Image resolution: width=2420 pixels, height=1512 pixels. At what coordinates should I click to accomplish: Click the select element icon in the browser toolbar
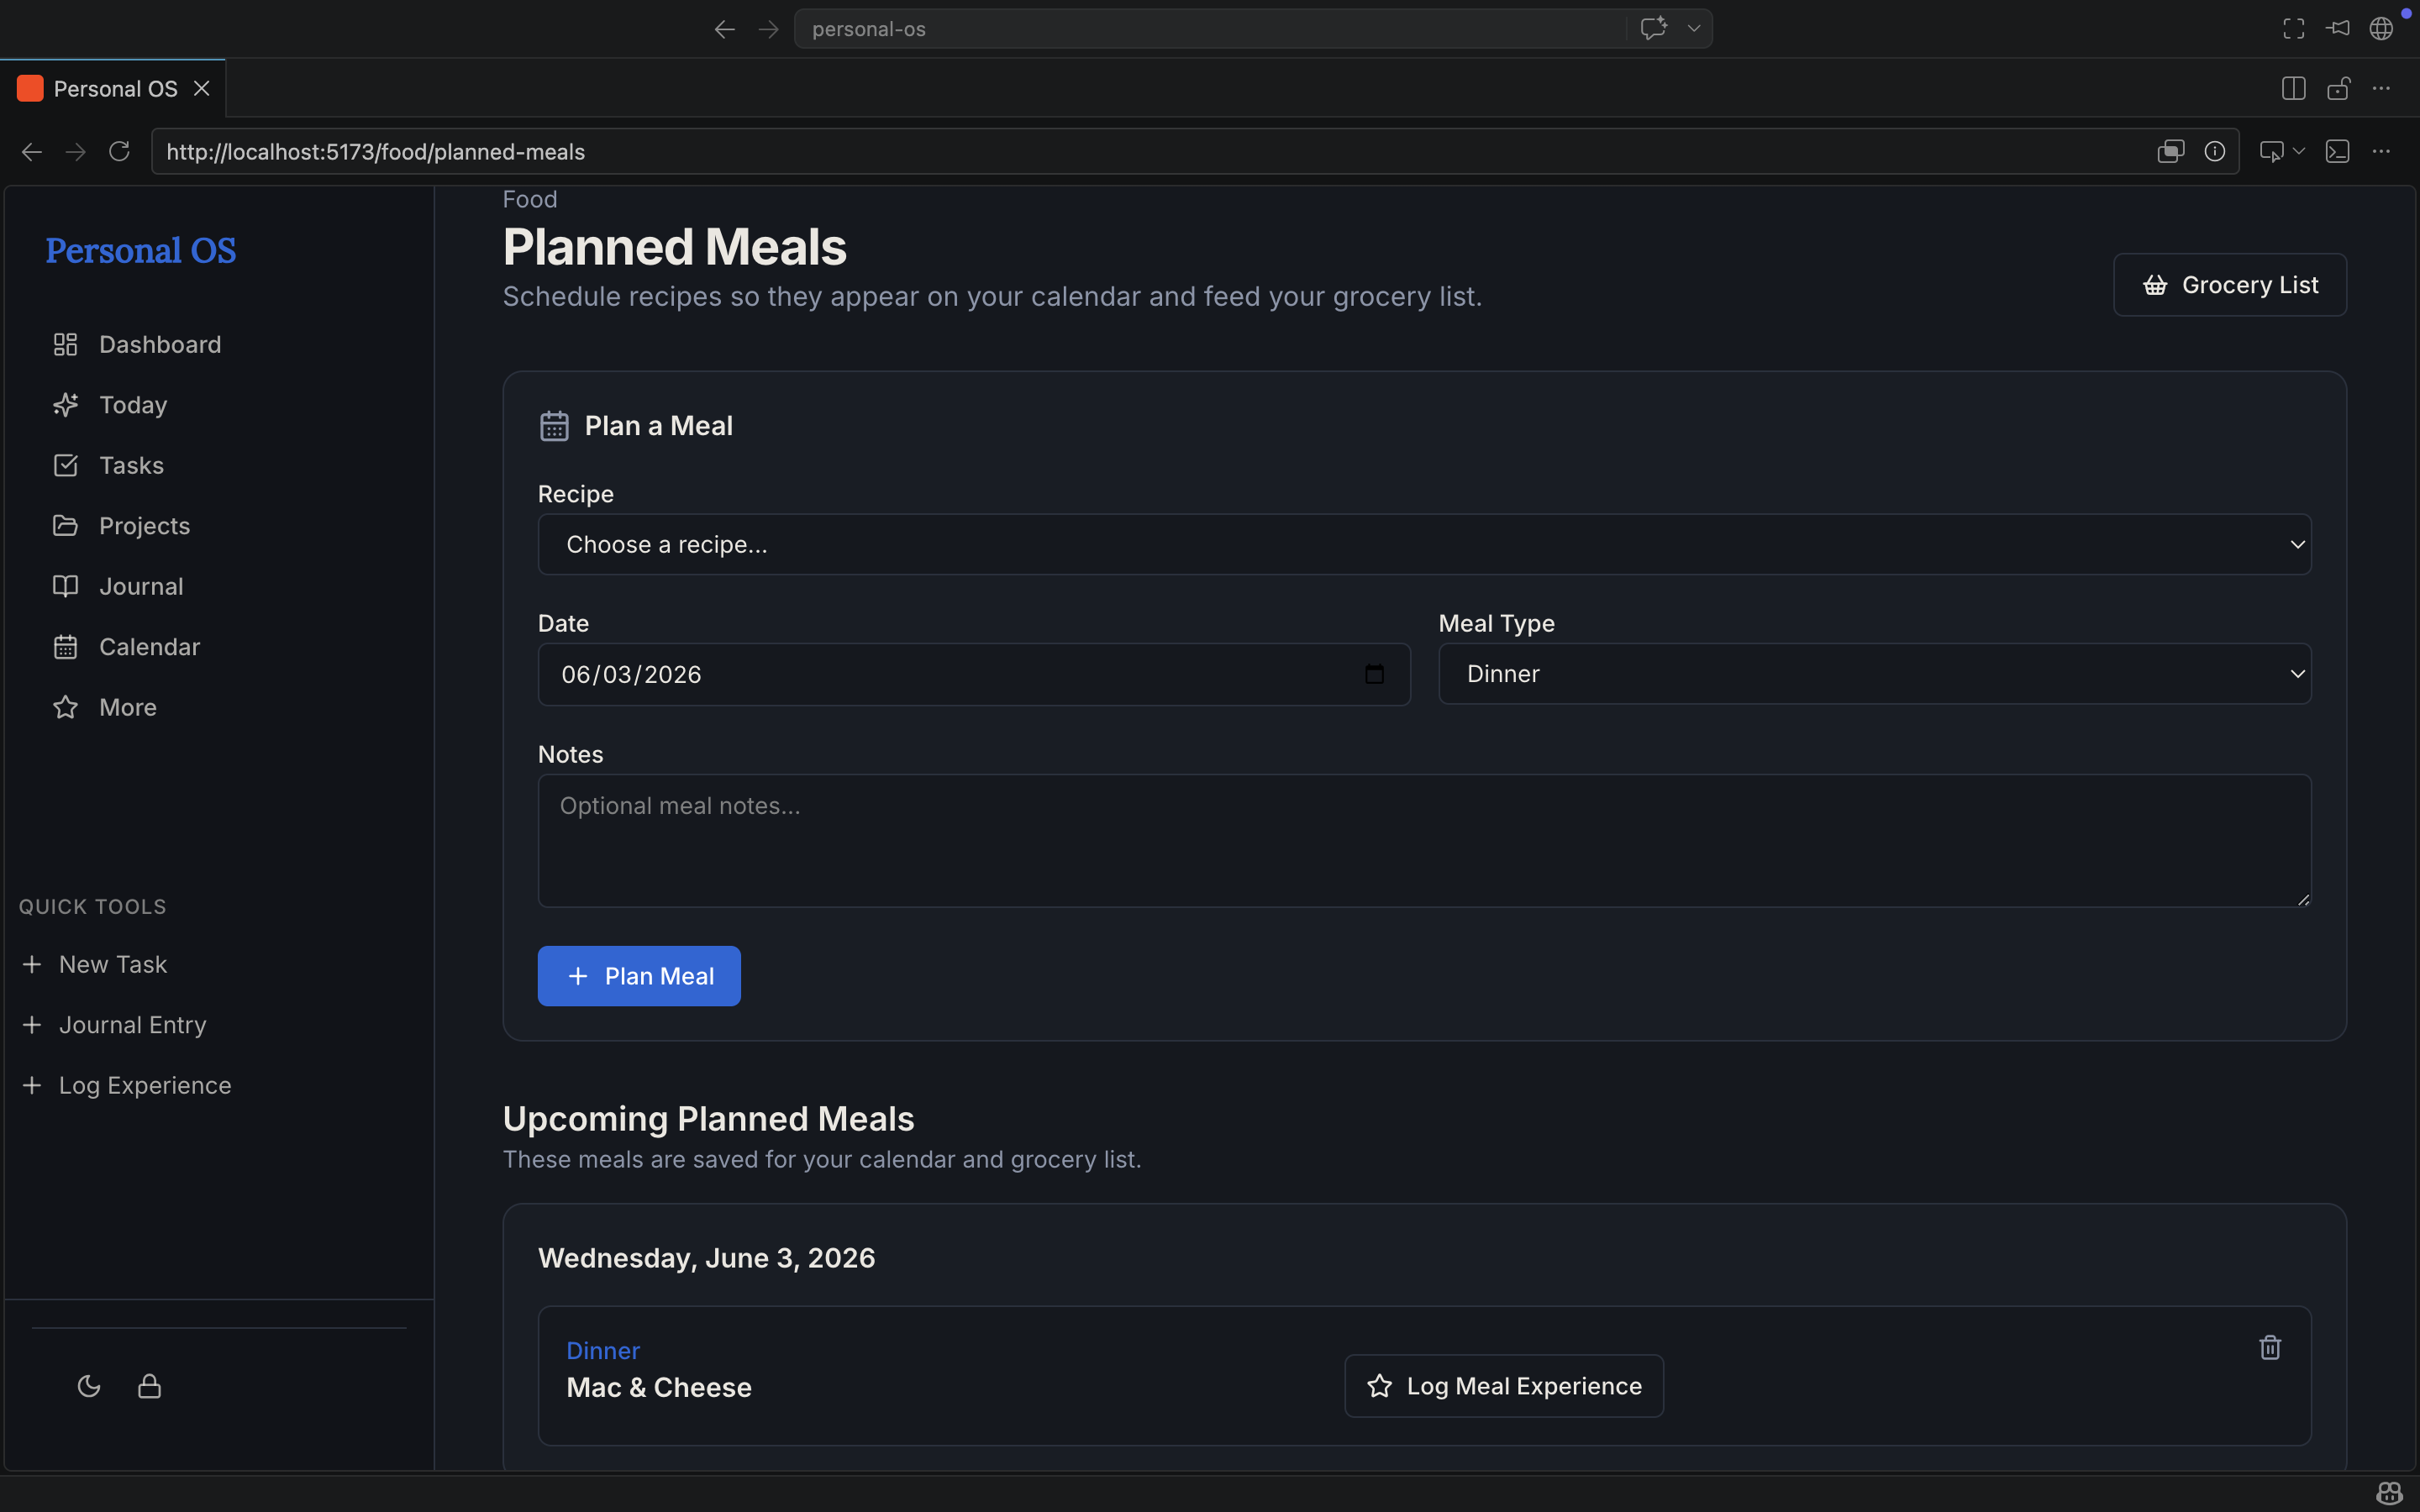[x=2272, y=151]
